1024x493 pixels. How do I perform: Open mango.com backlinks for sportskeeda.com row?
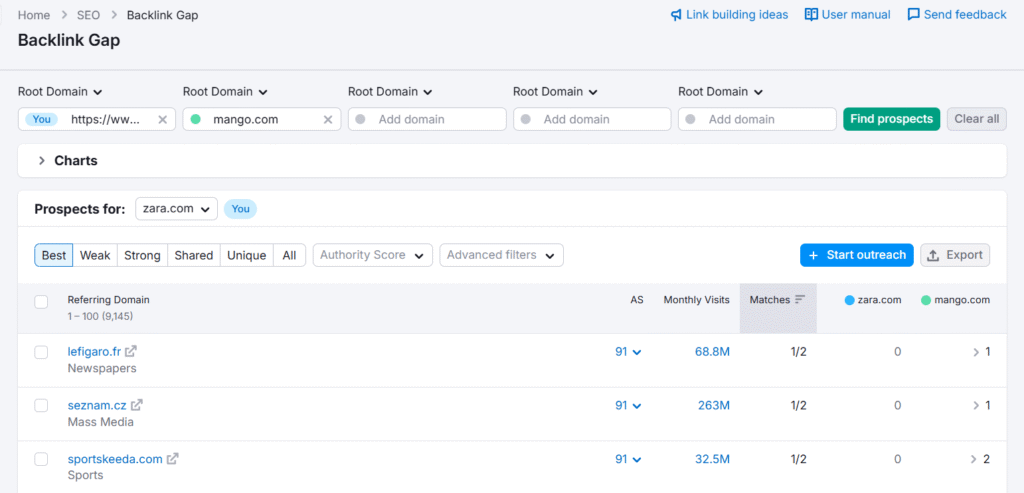pos(981,459)
